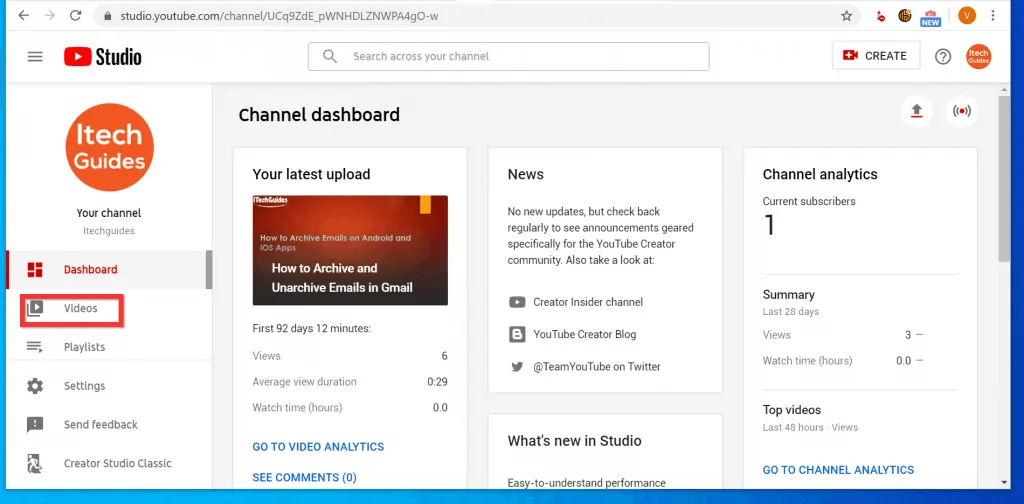Reload the page with the refresh icon

coord(76,16)
